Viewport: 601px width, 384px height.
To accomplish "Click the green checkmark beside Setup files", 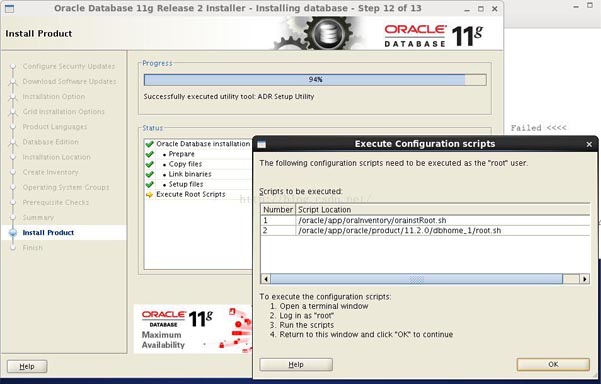I will (149, 184).
